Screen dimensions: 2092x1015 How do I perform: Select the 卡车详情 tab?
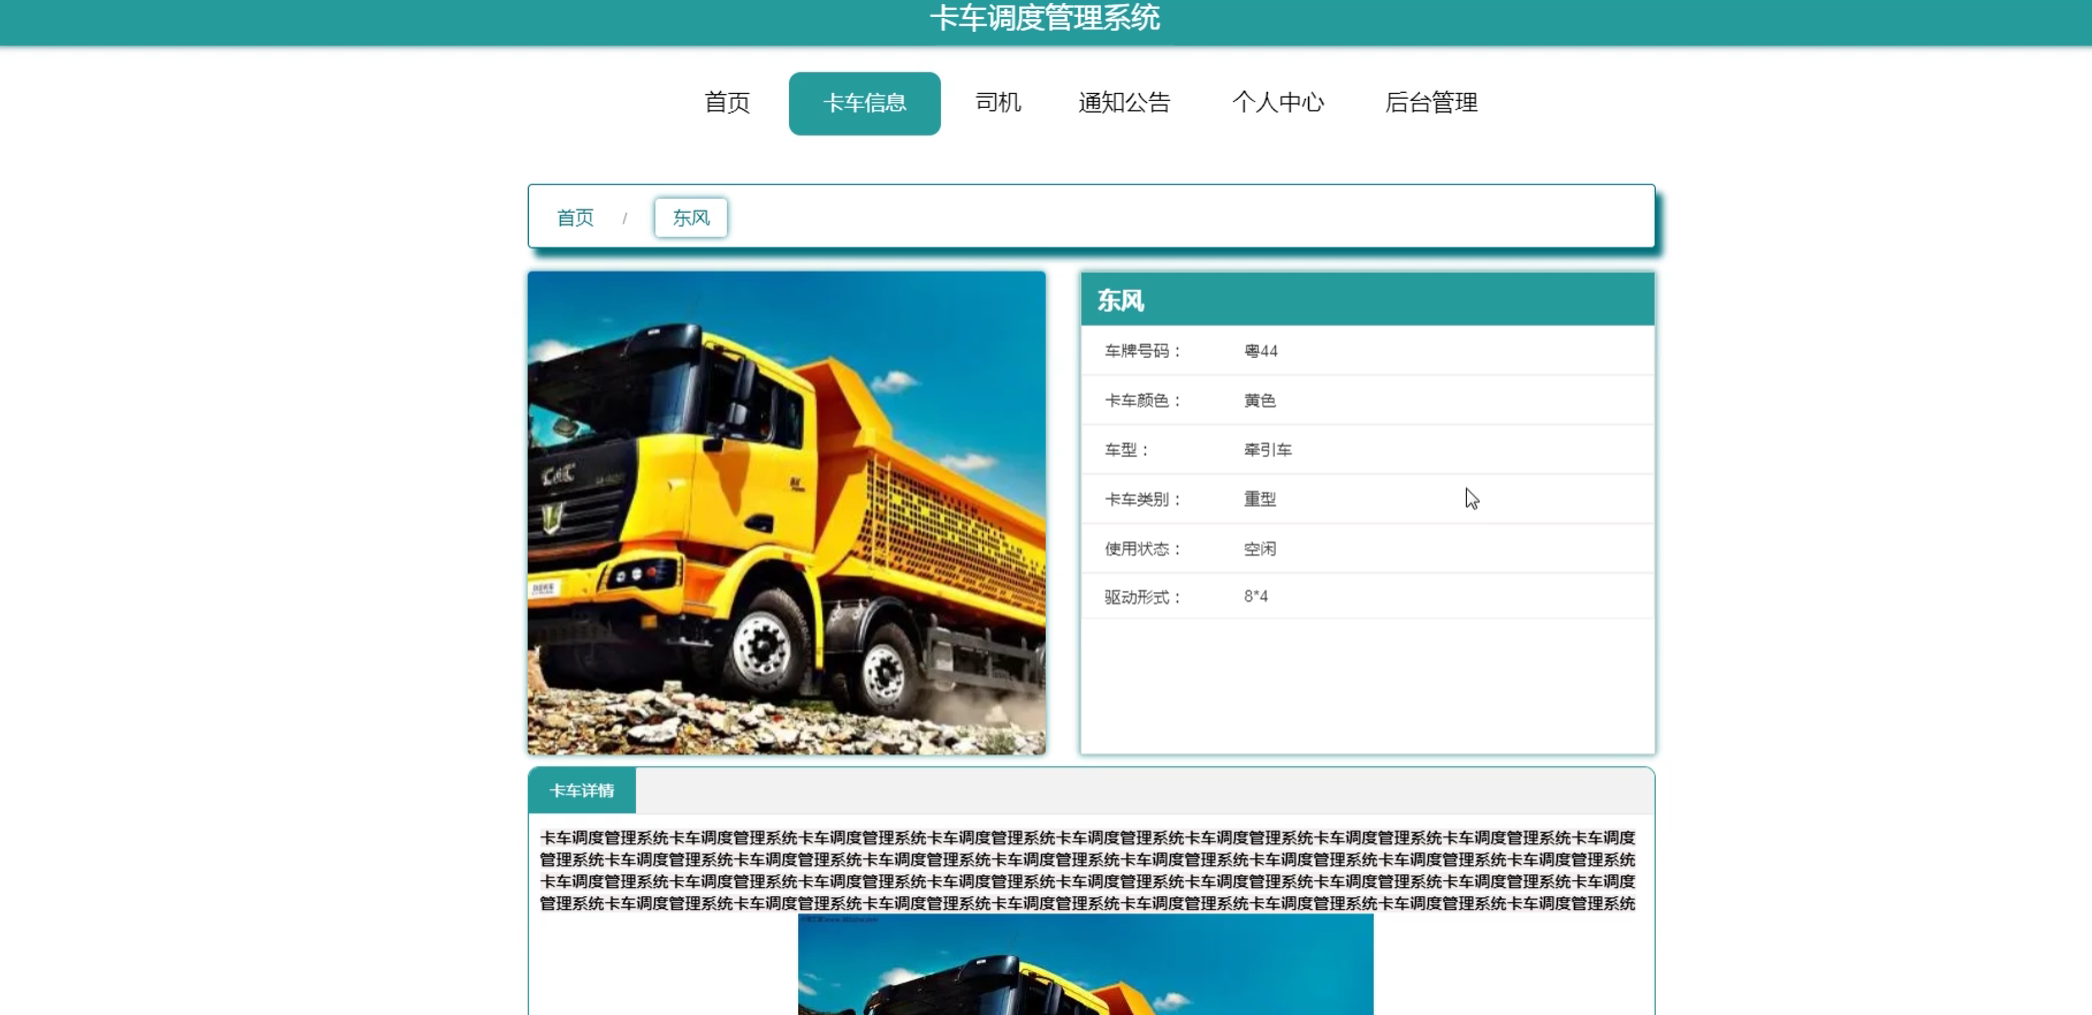(582, 791)
